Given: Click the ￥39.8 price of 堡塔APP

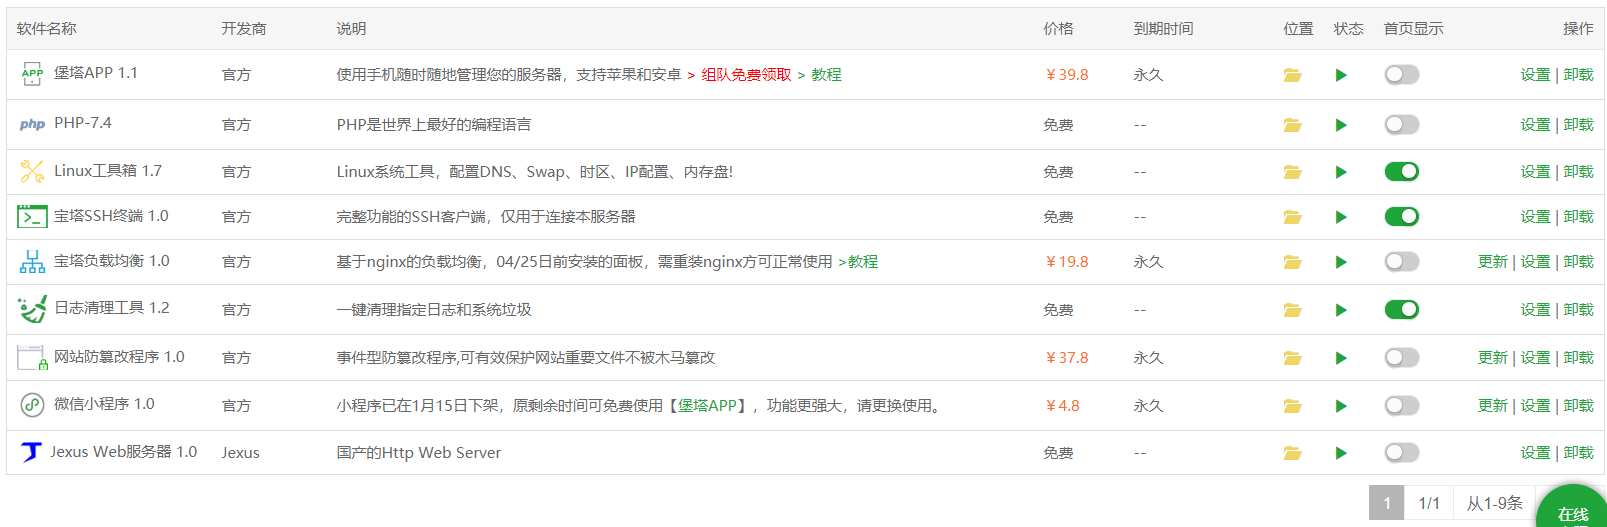Looking at the screenshot, I should [1066, 75].
